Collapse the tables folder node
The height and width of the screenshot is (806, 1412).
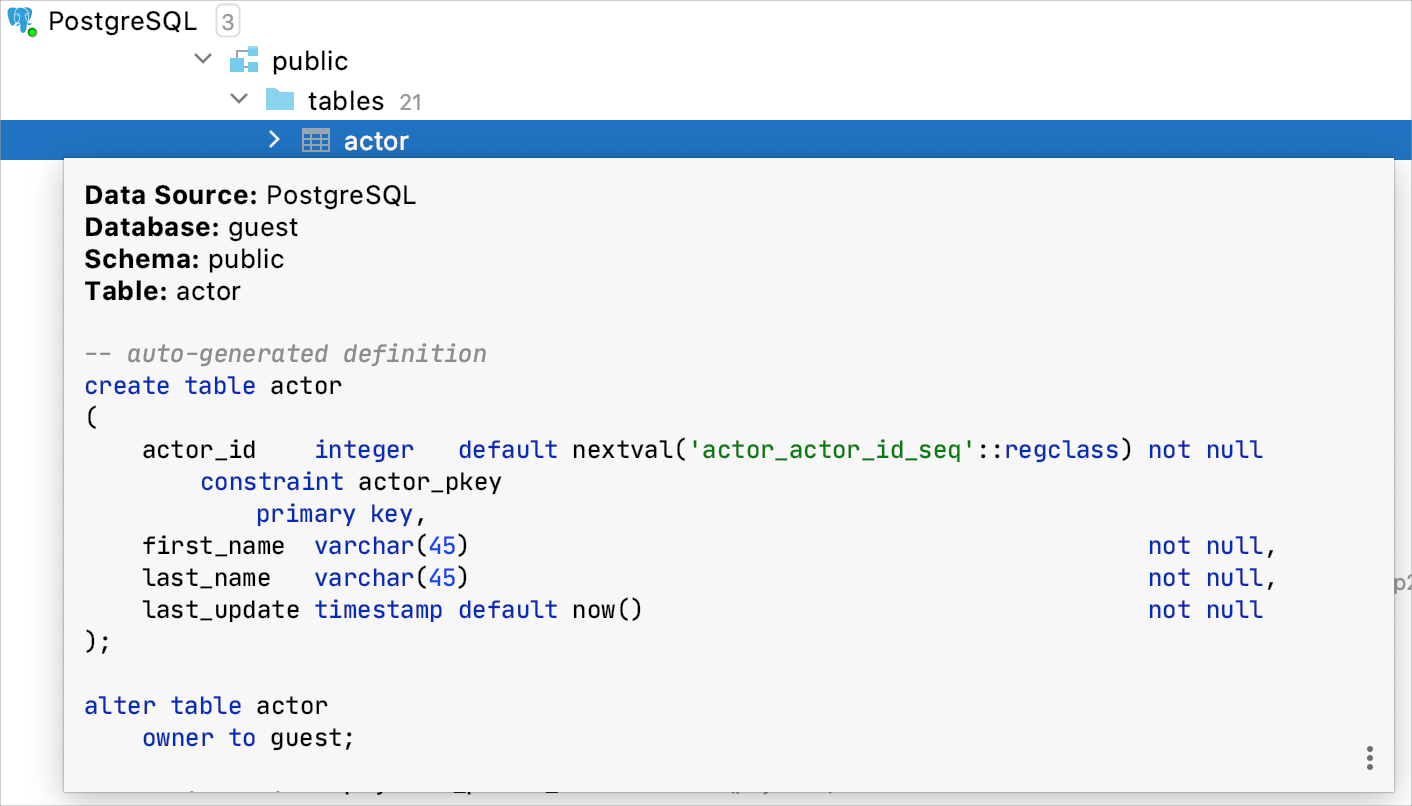click(239, 100)
